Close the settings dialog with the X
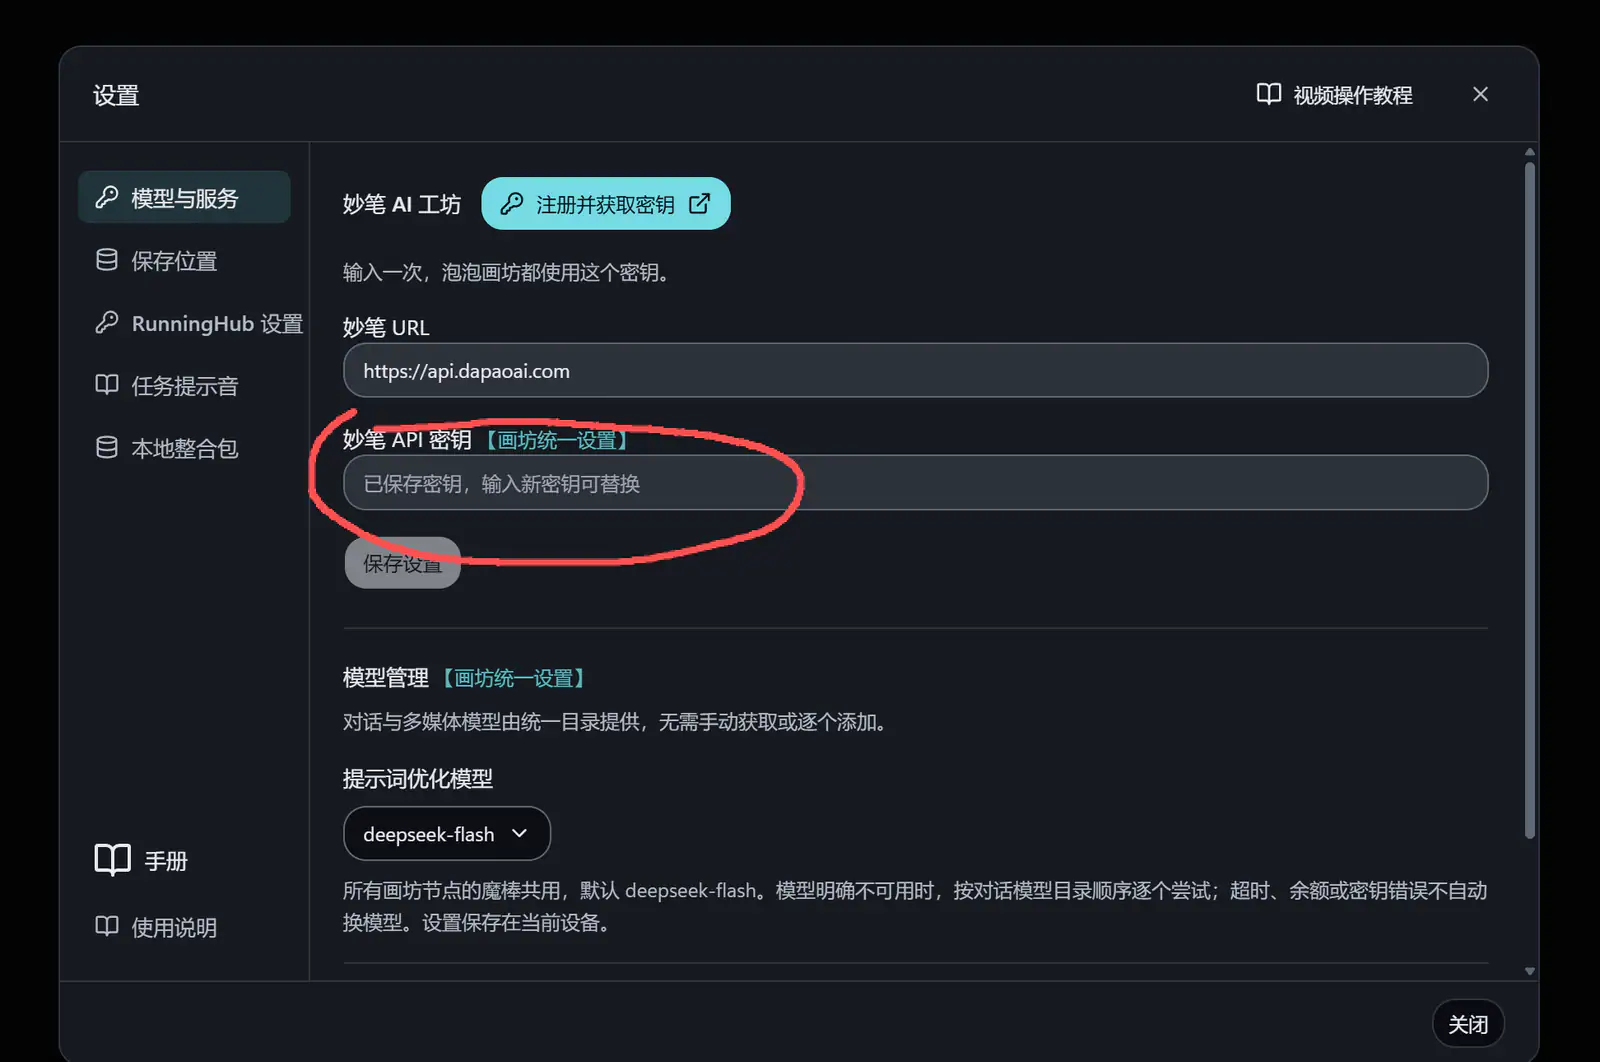Viewport: 1600px width, 1062px height. pos(1480,94)
